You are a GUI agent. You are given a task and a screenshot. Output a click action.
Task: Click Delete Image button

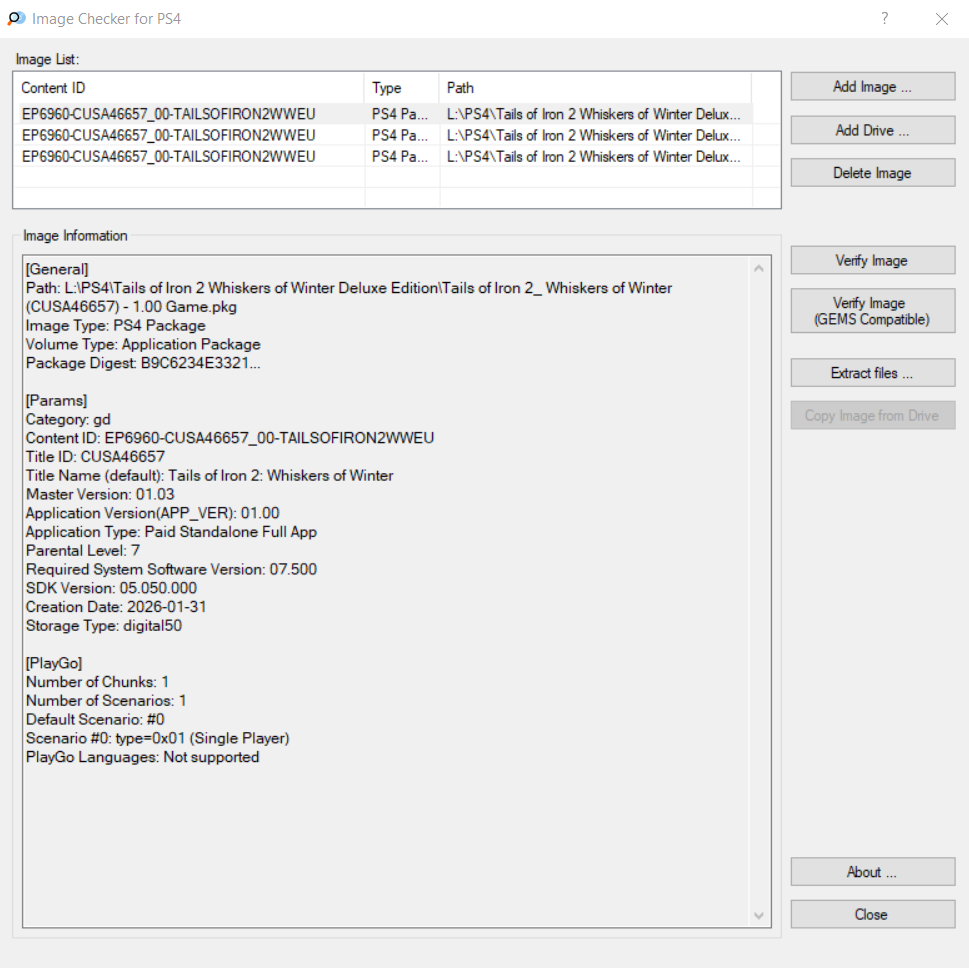872,173
